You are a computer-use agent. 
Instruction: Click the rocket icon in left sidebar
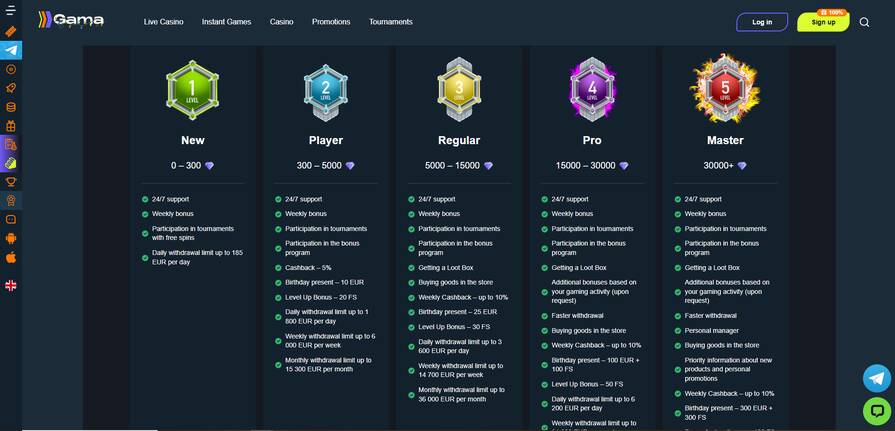pyautogui.click(x=11, y=88)
